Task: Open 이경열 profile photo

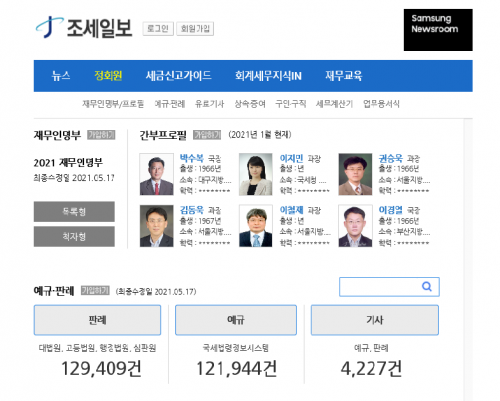Action: [x=355, y=226]
